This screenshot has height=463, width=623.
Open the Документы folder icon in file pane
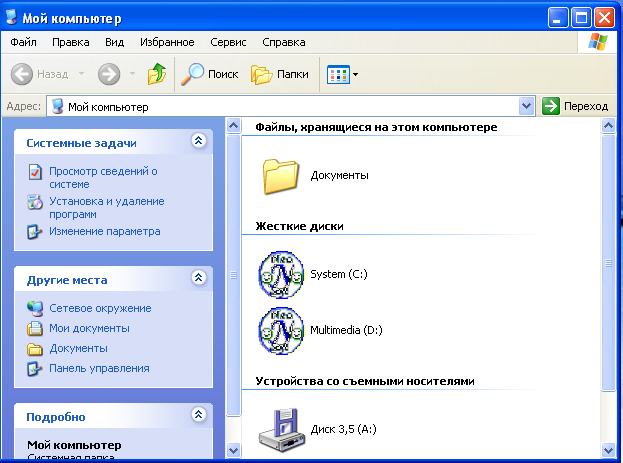[281, 176]
